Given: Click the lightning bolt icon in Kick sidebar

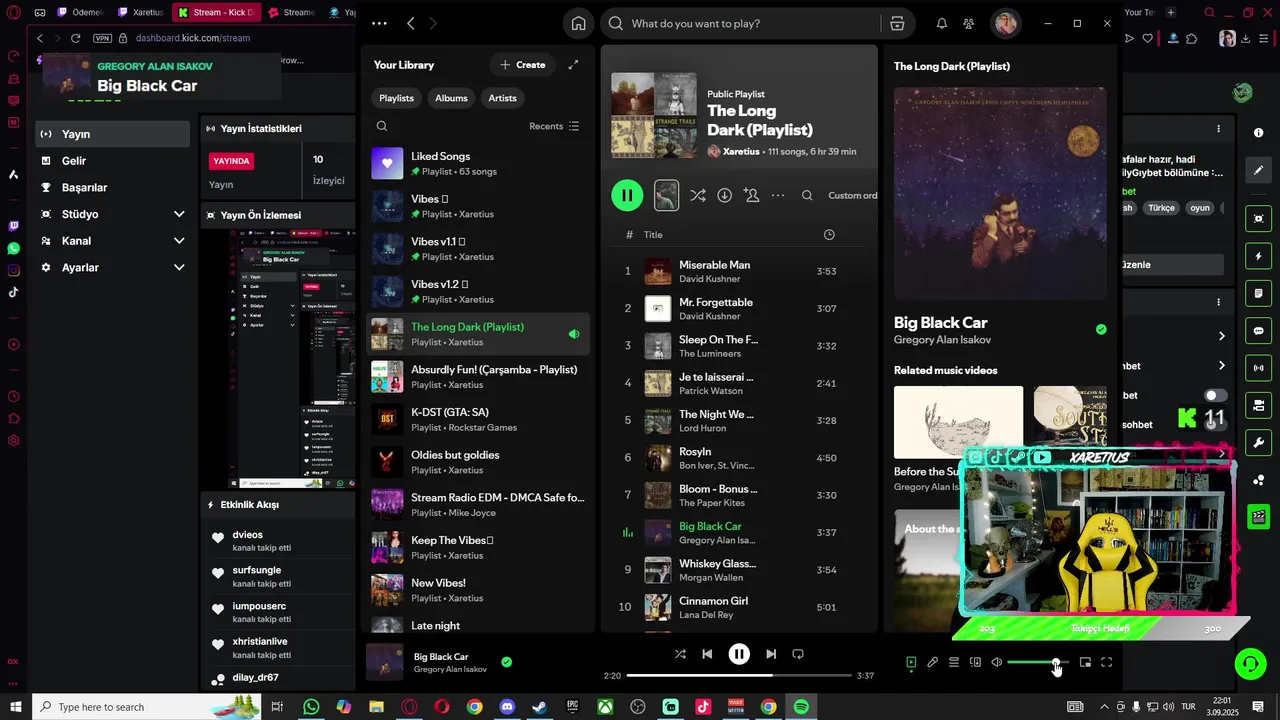Looking at the screenshot, I should [x=1258, y=256].
